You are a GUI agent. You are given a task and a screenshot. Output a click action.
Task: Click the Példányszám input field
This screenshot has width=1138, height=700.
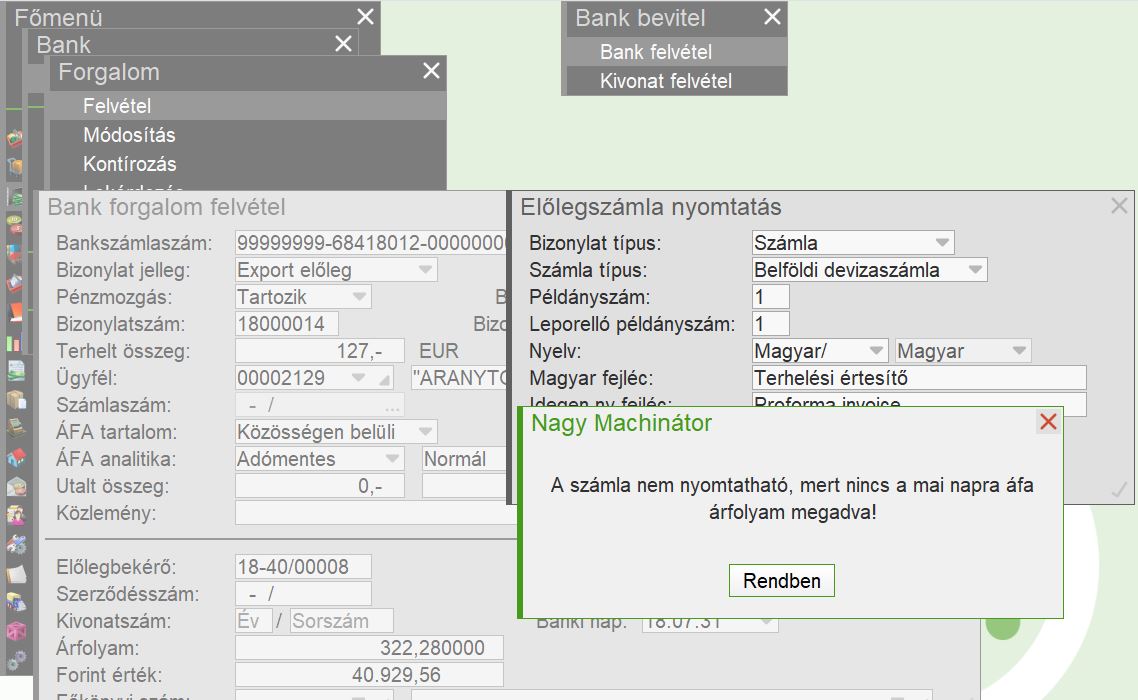771,297
